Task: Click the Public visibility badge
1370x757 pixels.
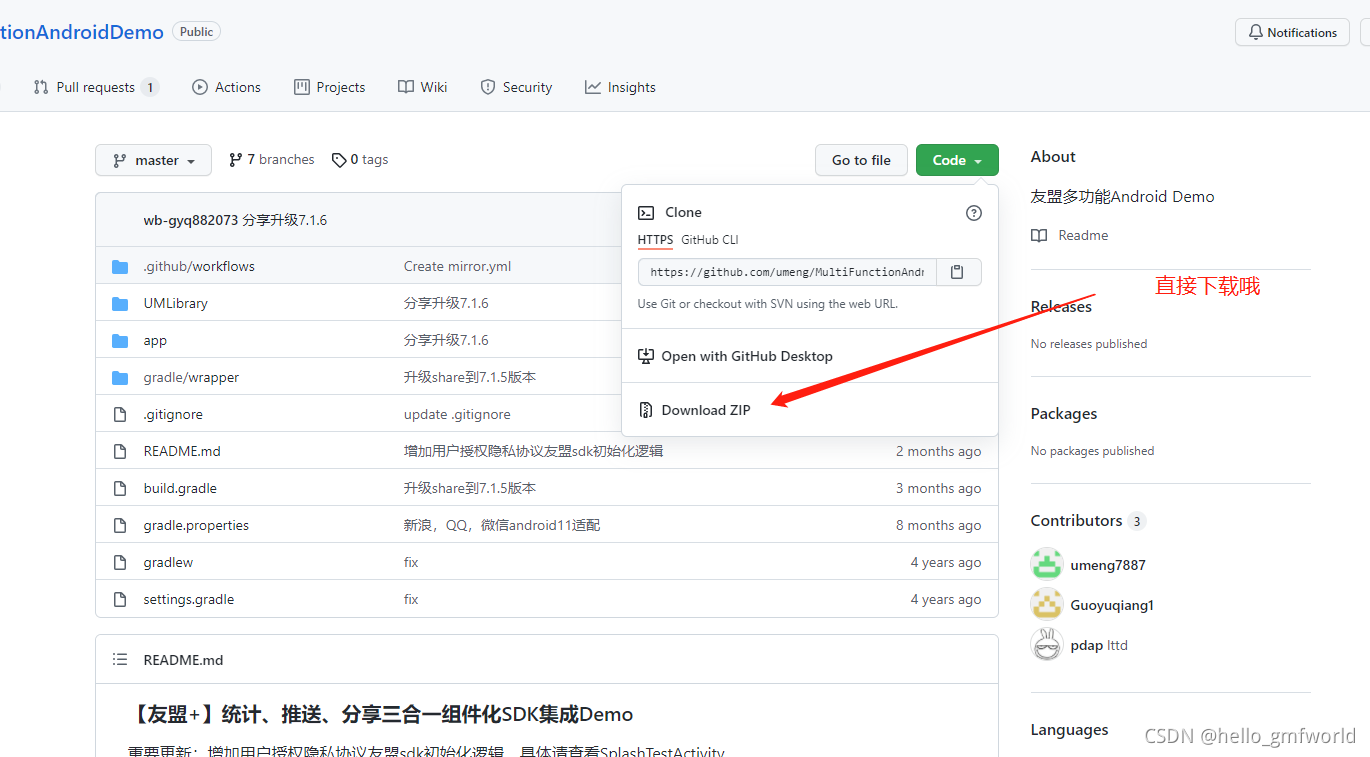Action: pyautogui.click(x=196, y=32)
